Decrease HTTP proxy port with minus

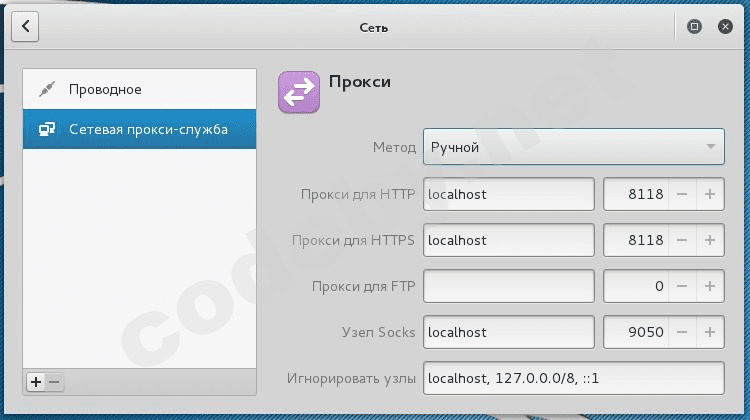pyautogui.click(x=682, y=194)
